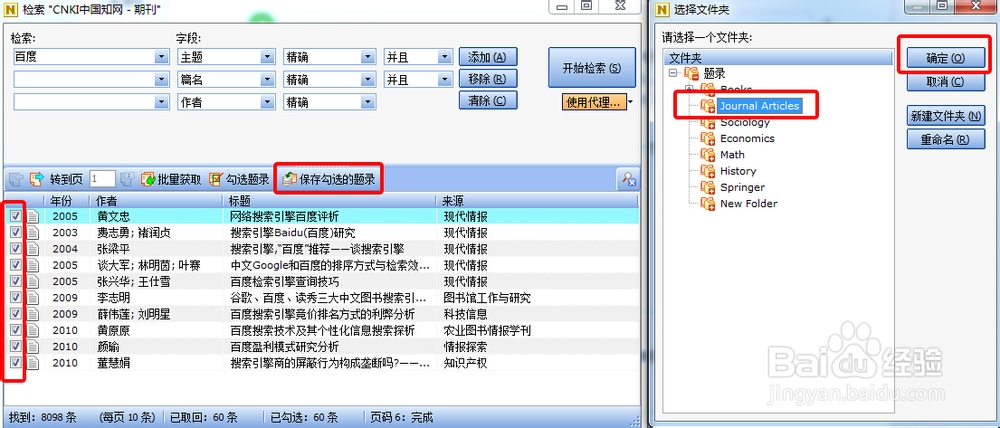Viewport: 1000px width, 428px height.
Task: Click the 移除 (R) button
Action: pyautogui.click(x=487, y=79)
